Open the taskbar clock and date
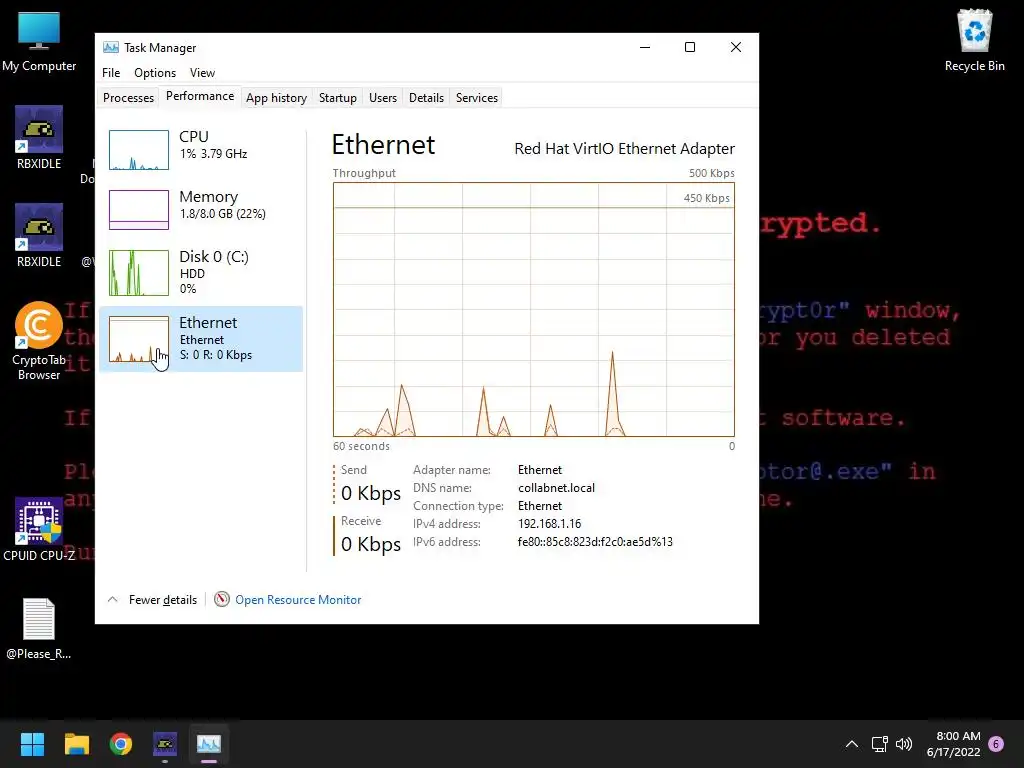Viewport: 1024px width, 768px height. click(x=953, y=744)
